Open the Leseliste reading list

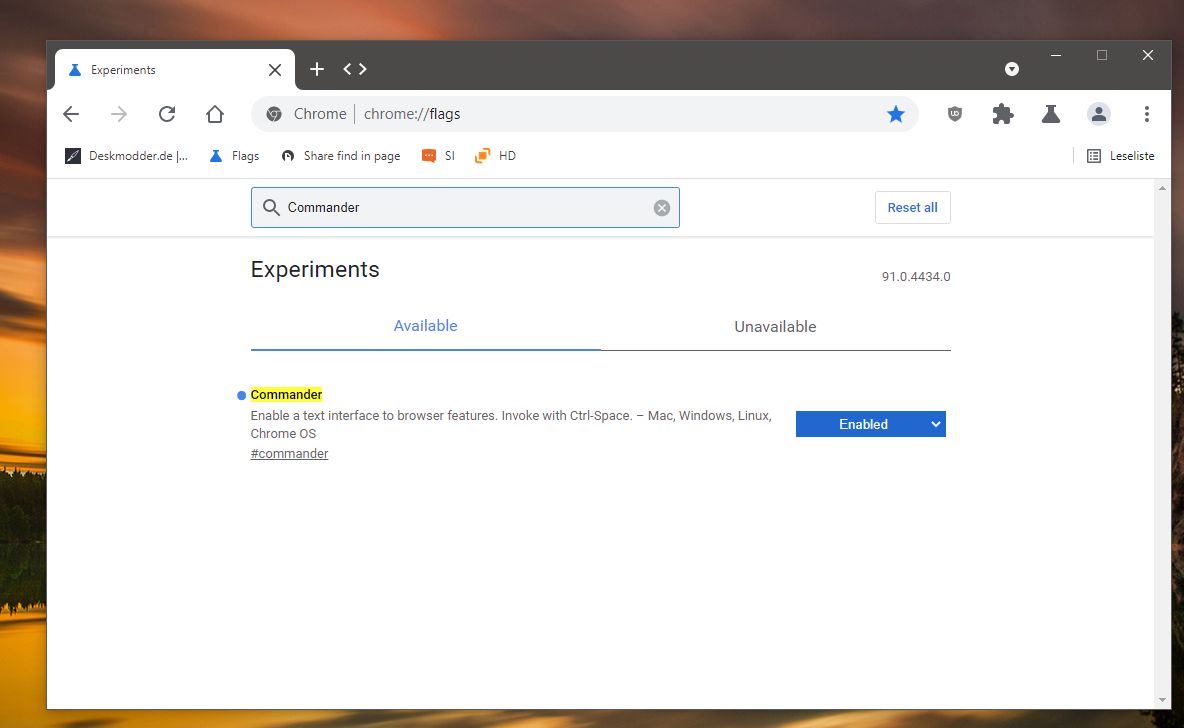[x=1121, y=156]
